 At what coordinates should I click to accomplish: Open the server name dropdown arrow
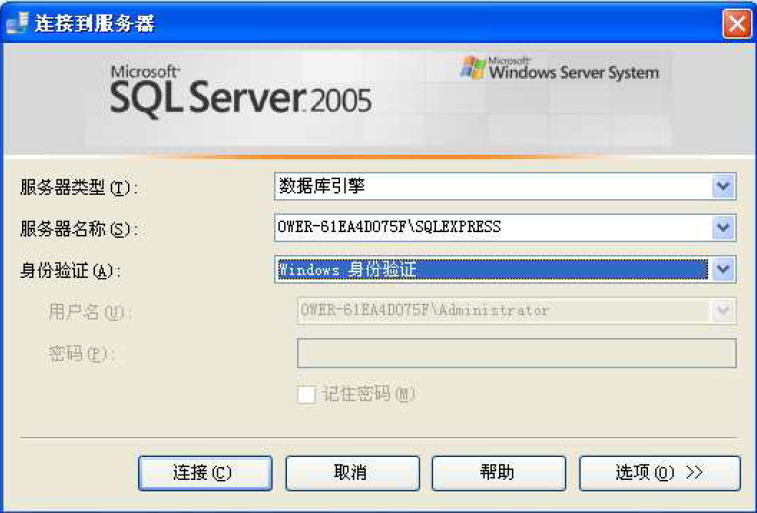723,227
